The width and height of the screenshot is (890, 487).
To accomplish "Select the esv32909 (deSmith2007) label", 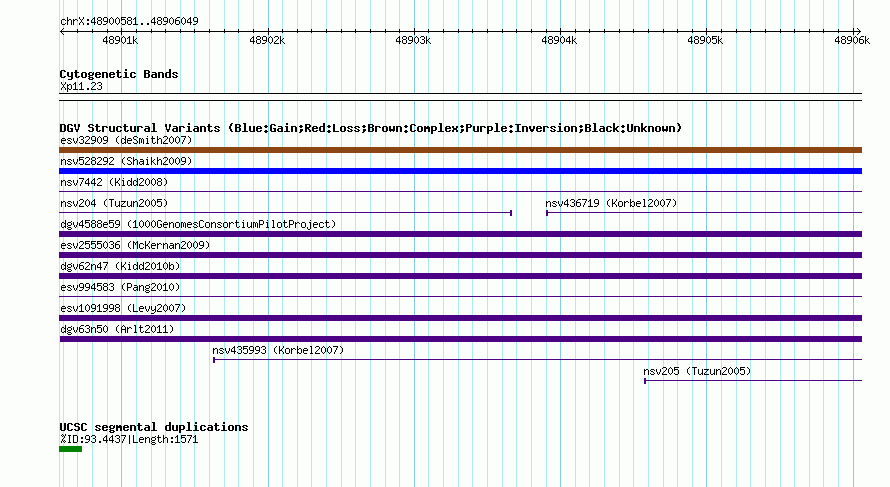I will coord(126,140).
